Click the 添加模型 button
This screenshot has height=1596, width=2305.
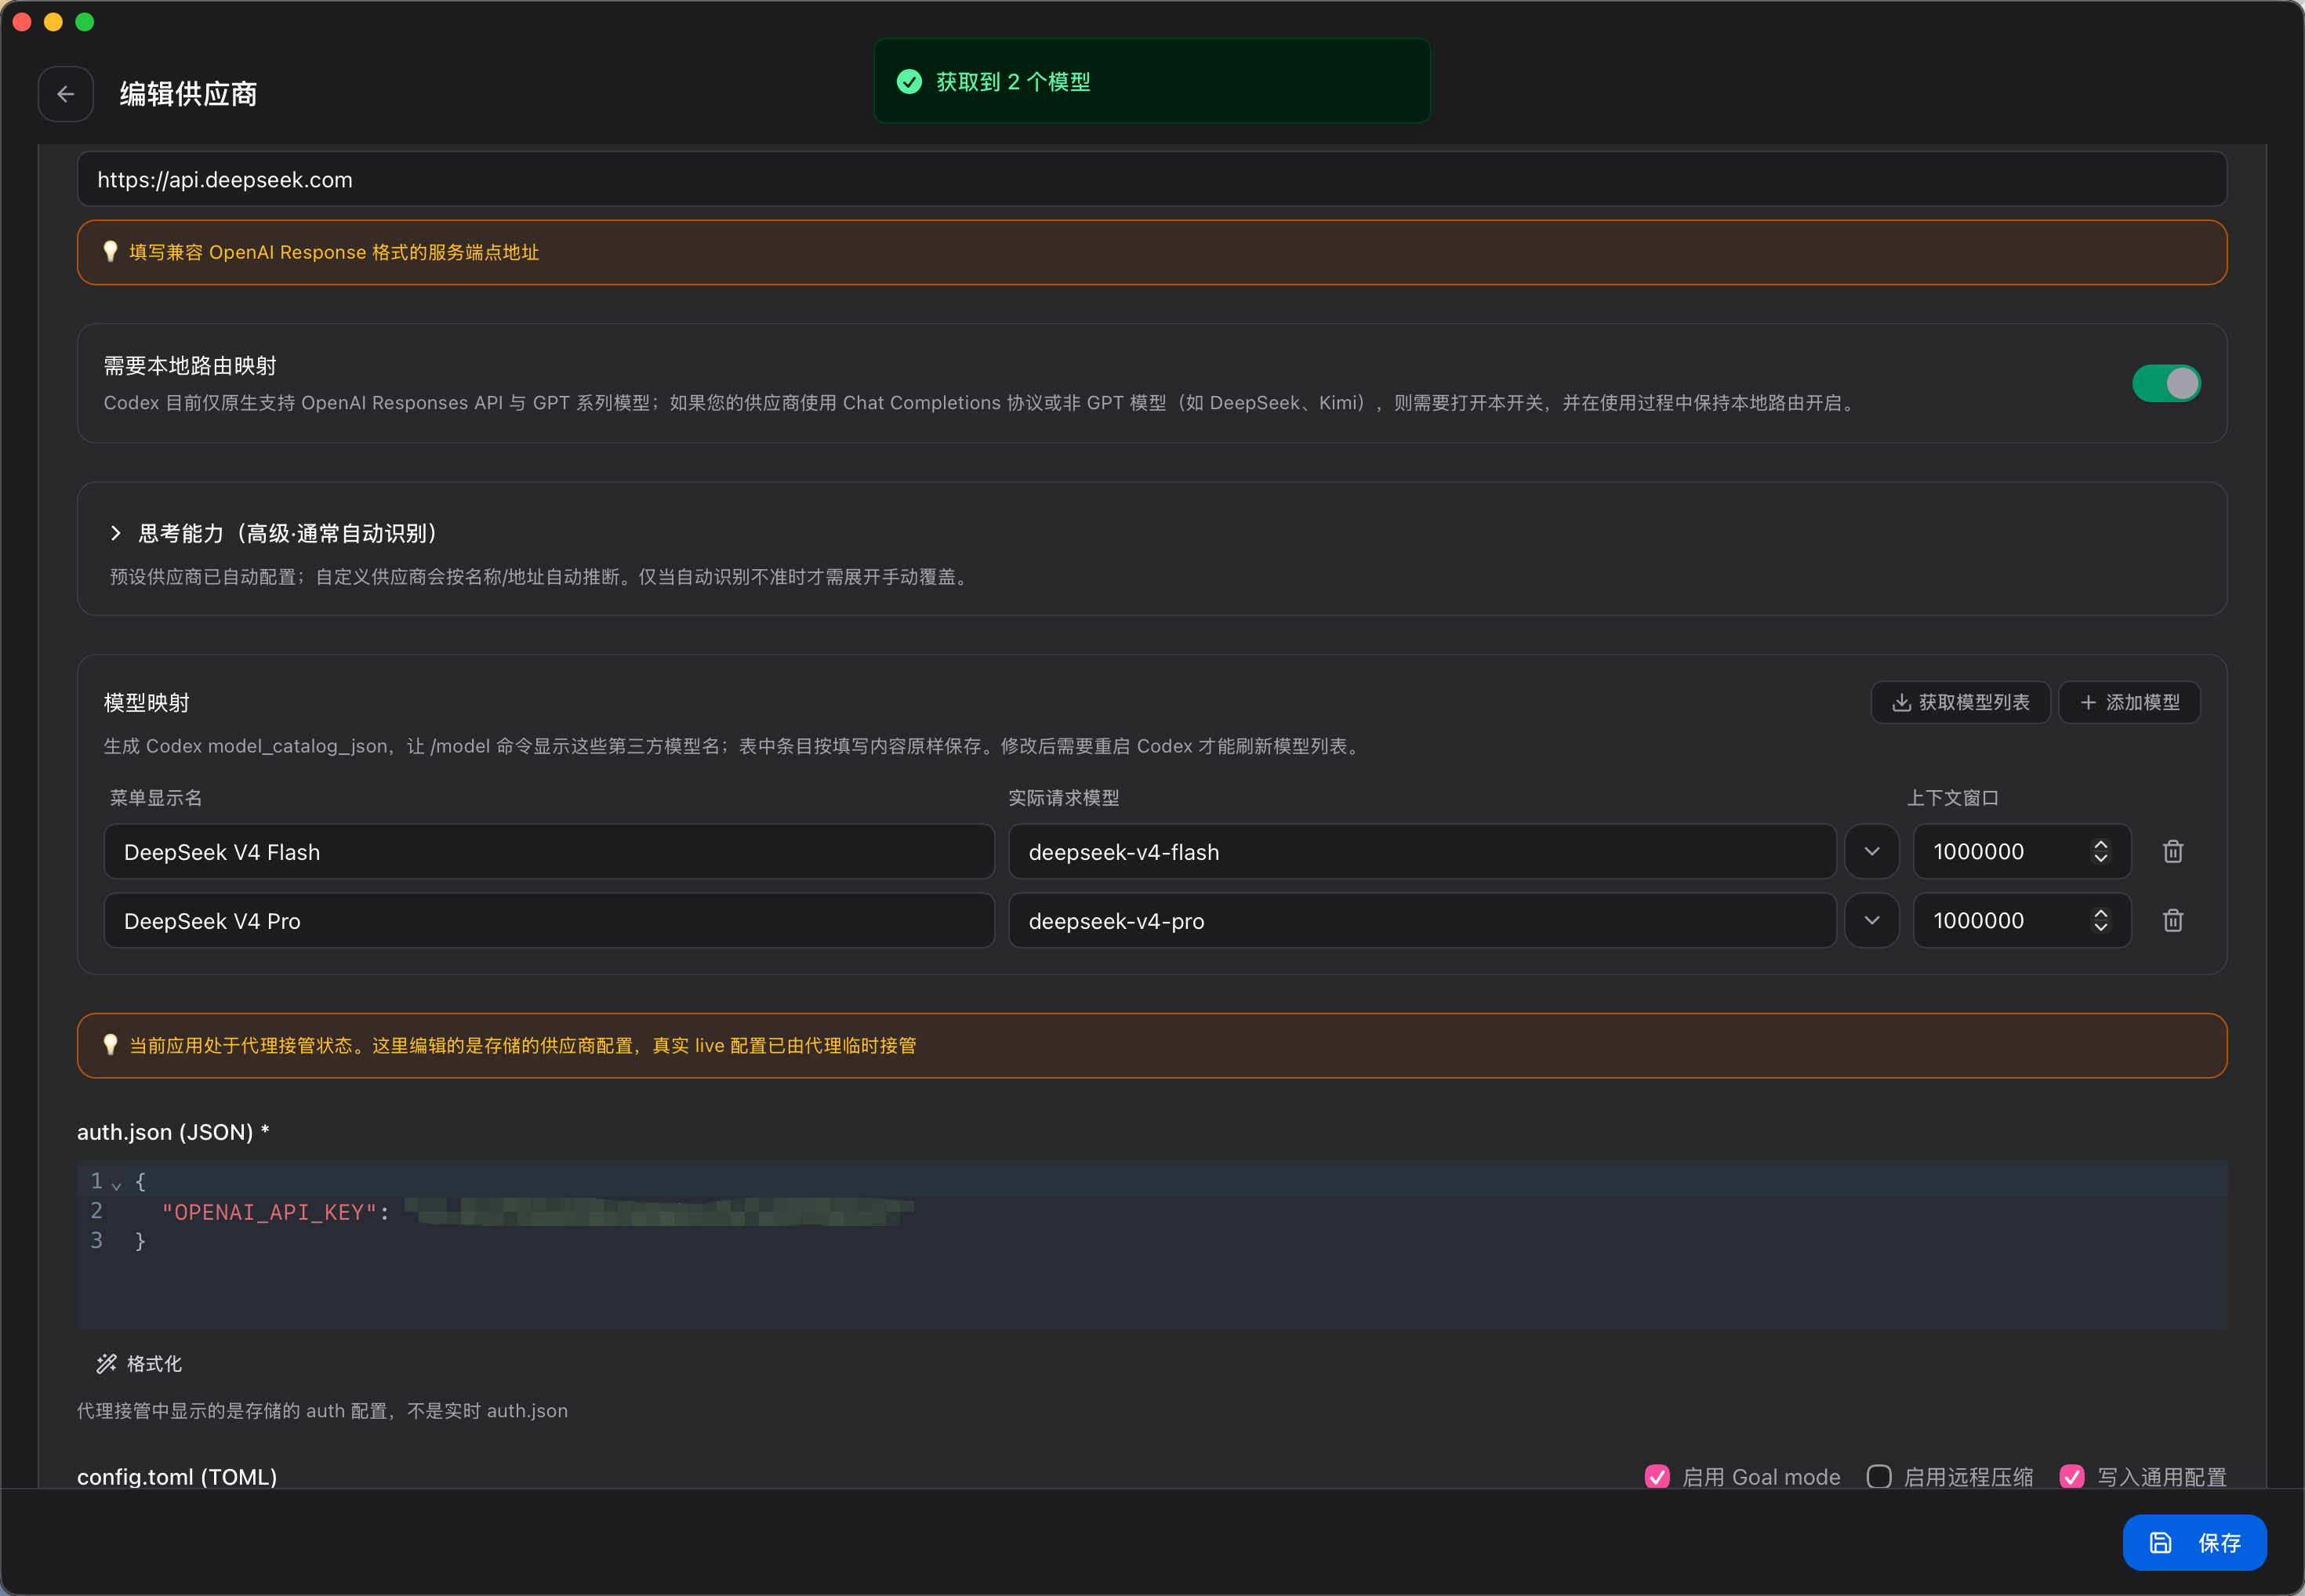tap(2129, 703)
